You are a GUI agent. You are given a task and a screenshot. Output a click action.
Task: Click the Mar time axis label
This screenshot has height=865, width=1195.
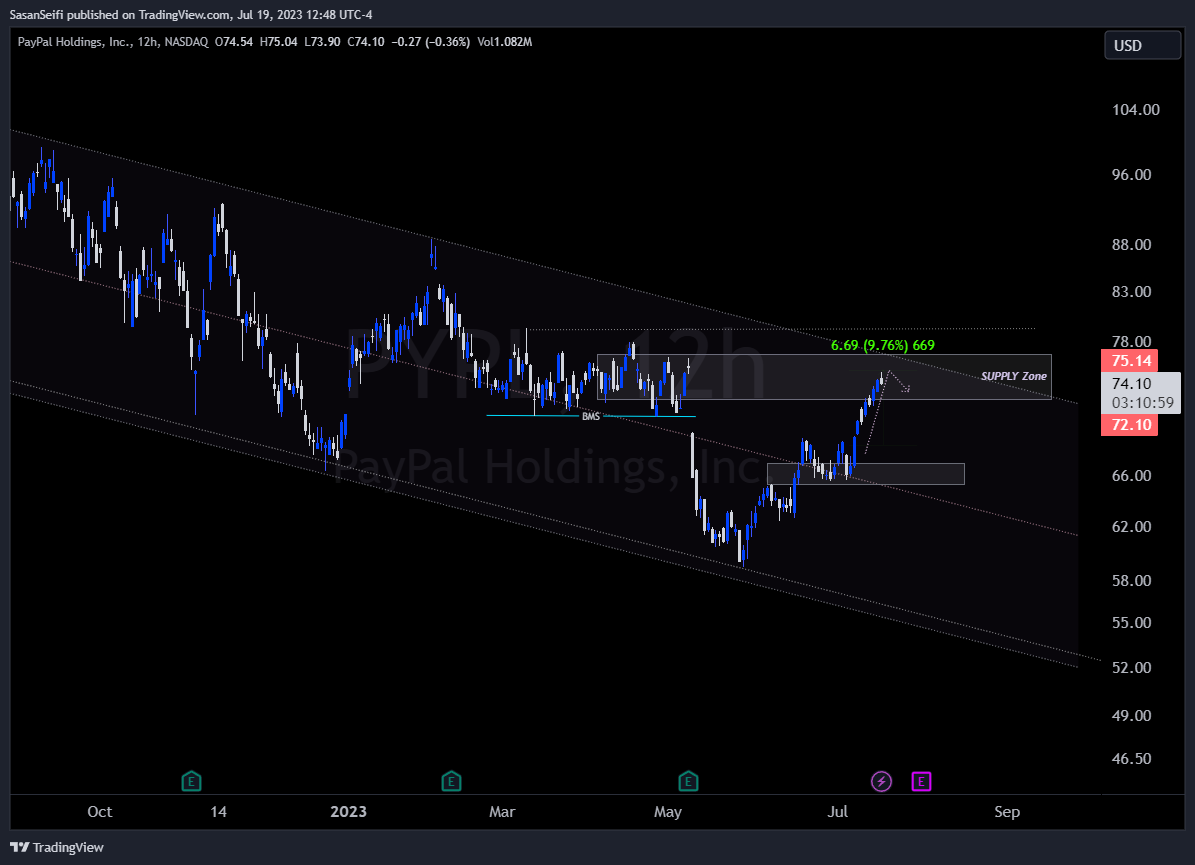tap(502, 812)
